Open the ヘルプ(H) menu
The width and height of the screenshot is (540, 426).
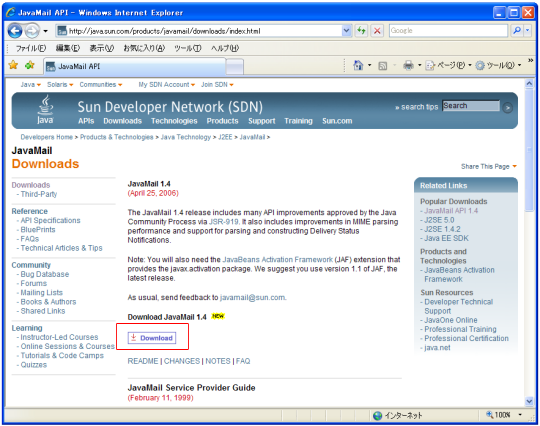pos(225,48)
